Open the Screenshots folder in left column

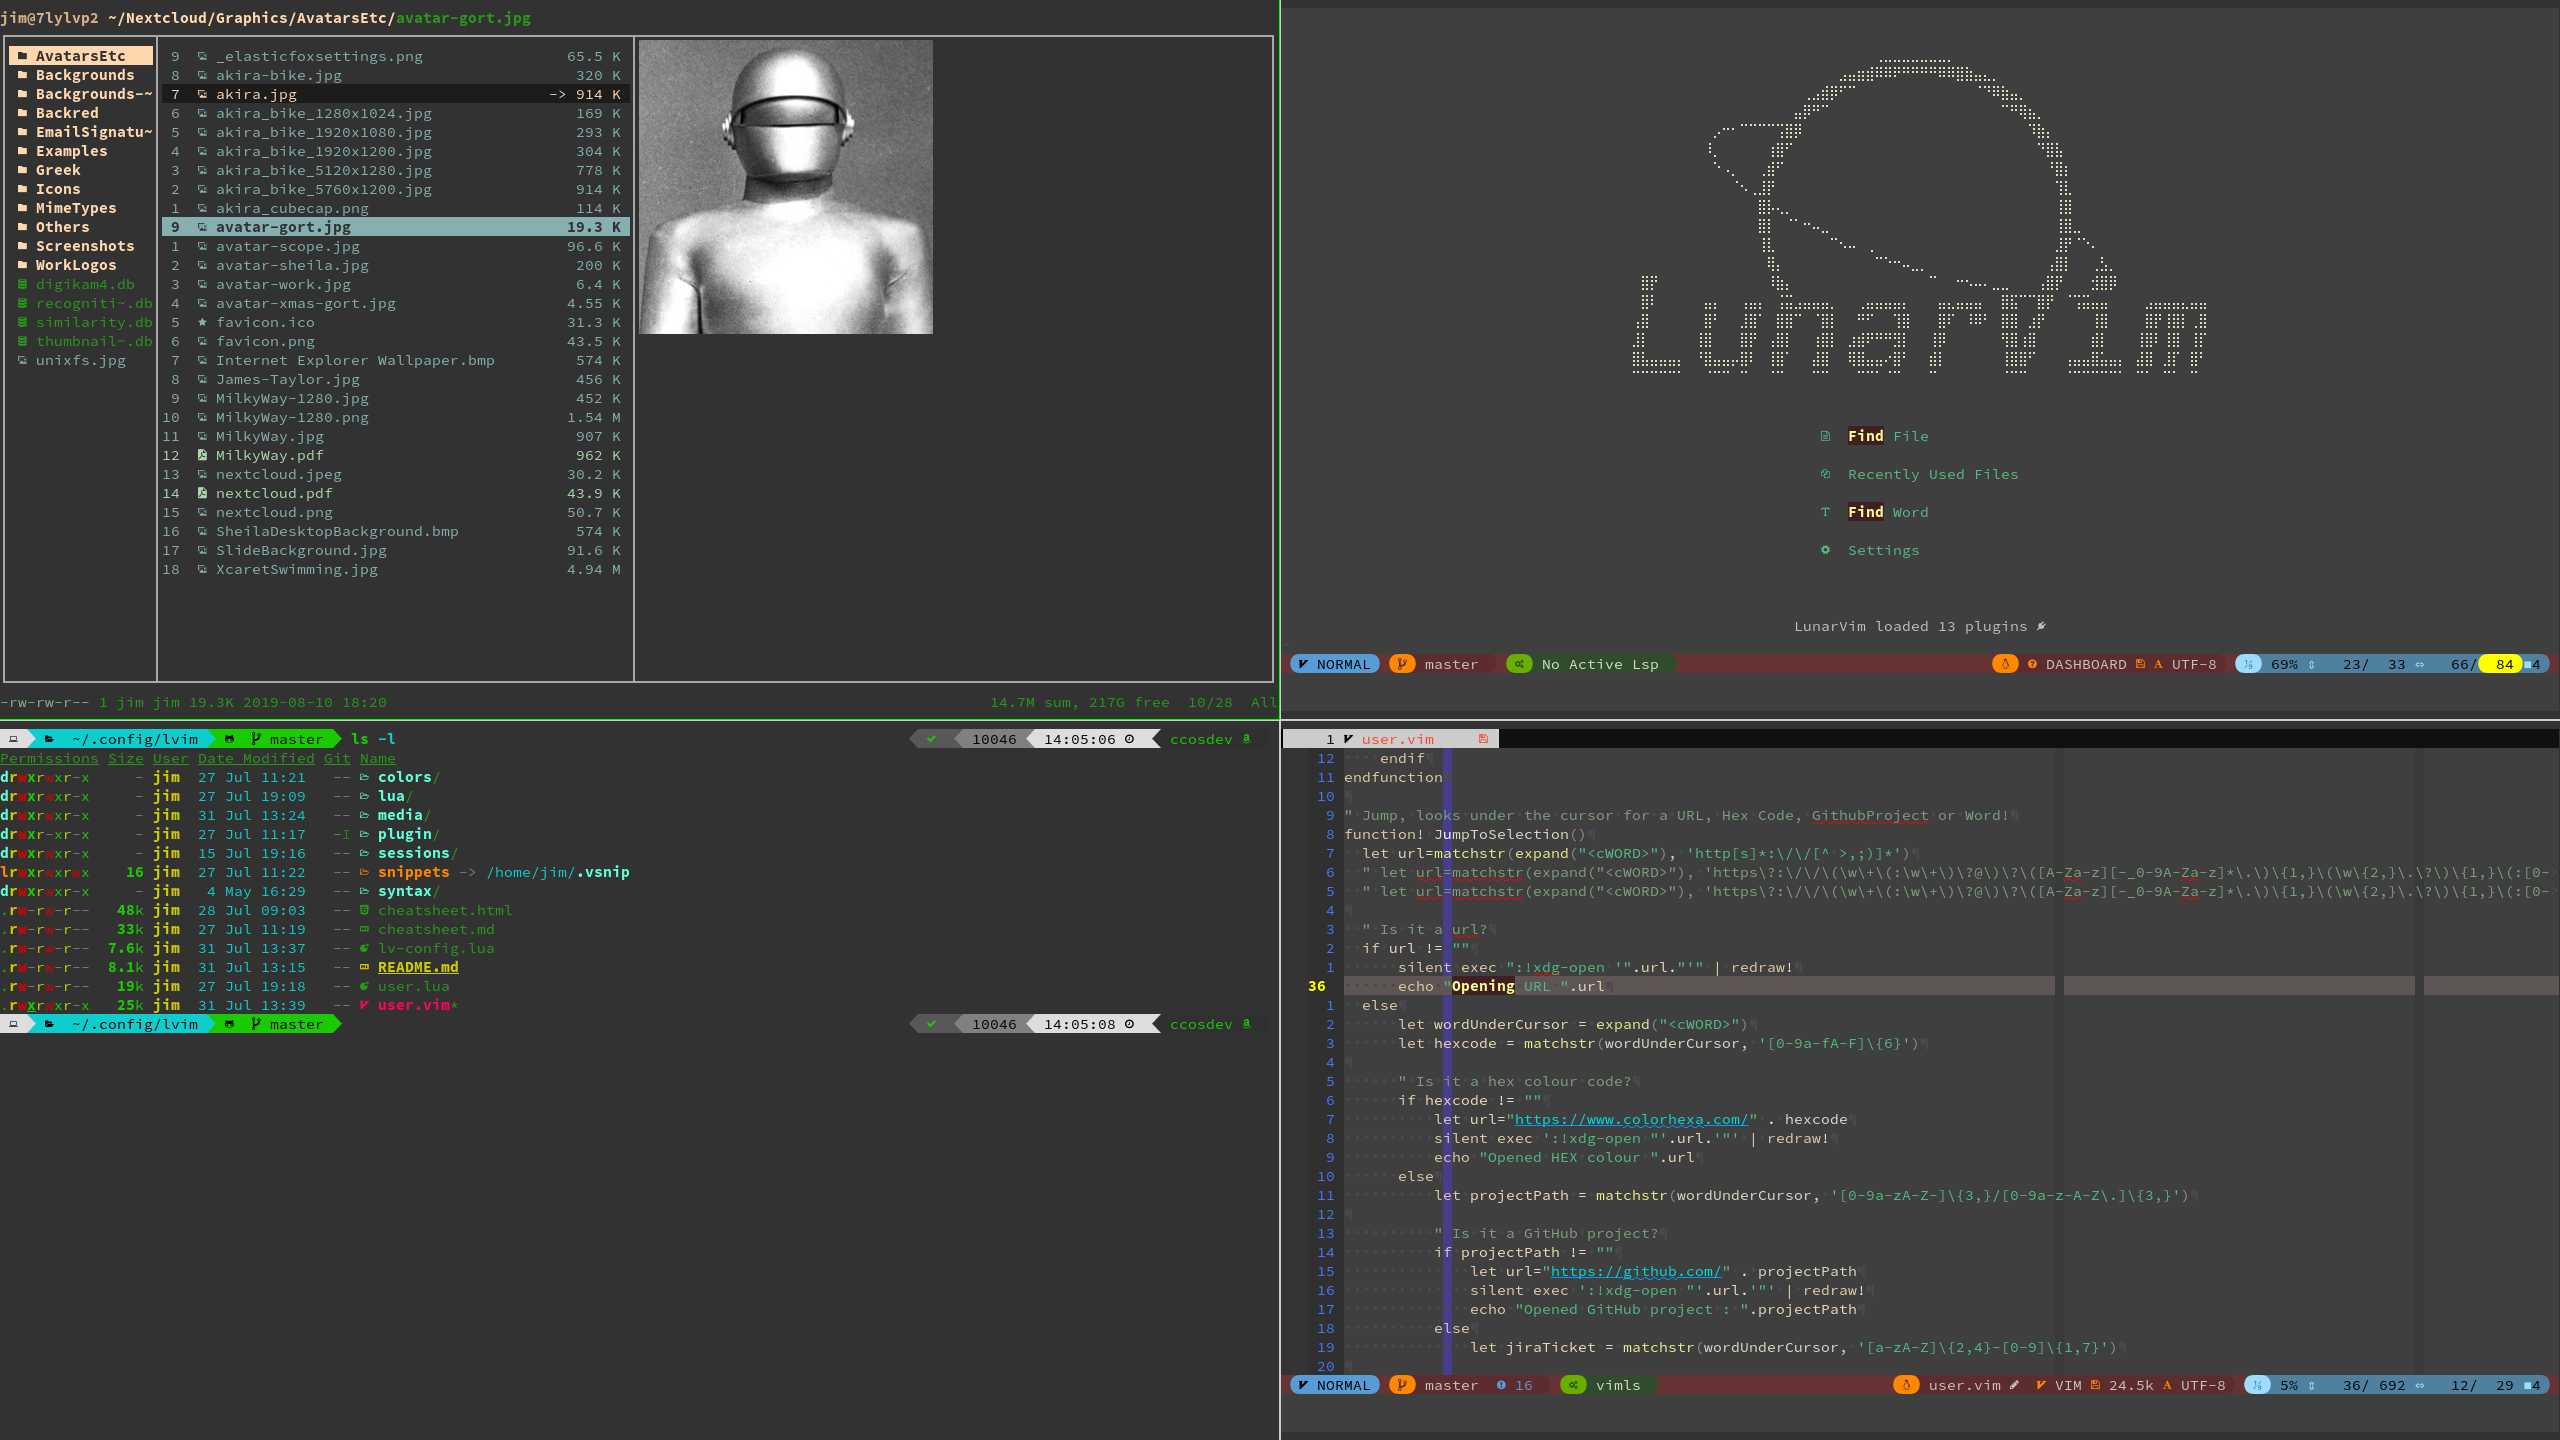[84, 246]
